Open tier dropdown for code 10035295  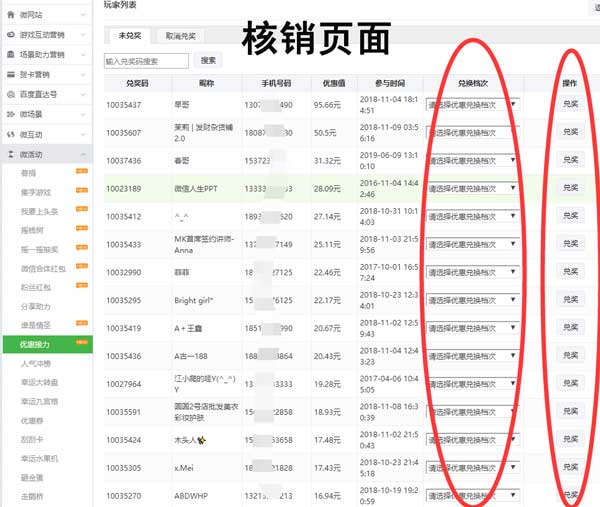coord(473,300)
